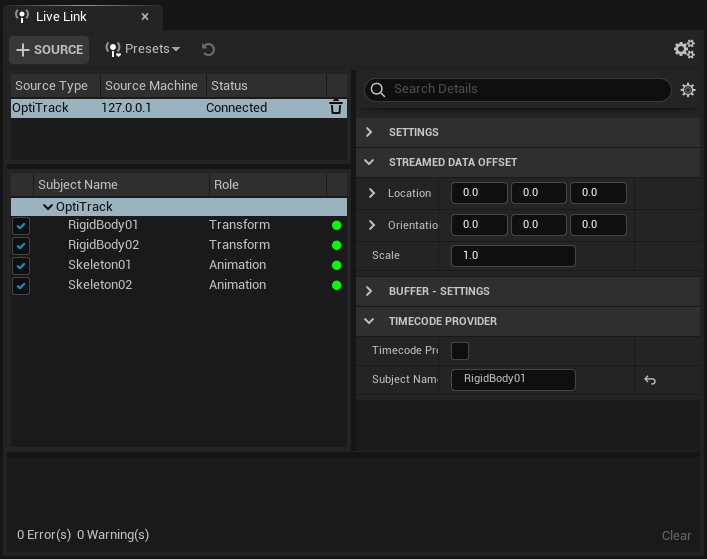Open the Presets dropdown menu

(143, 49)
